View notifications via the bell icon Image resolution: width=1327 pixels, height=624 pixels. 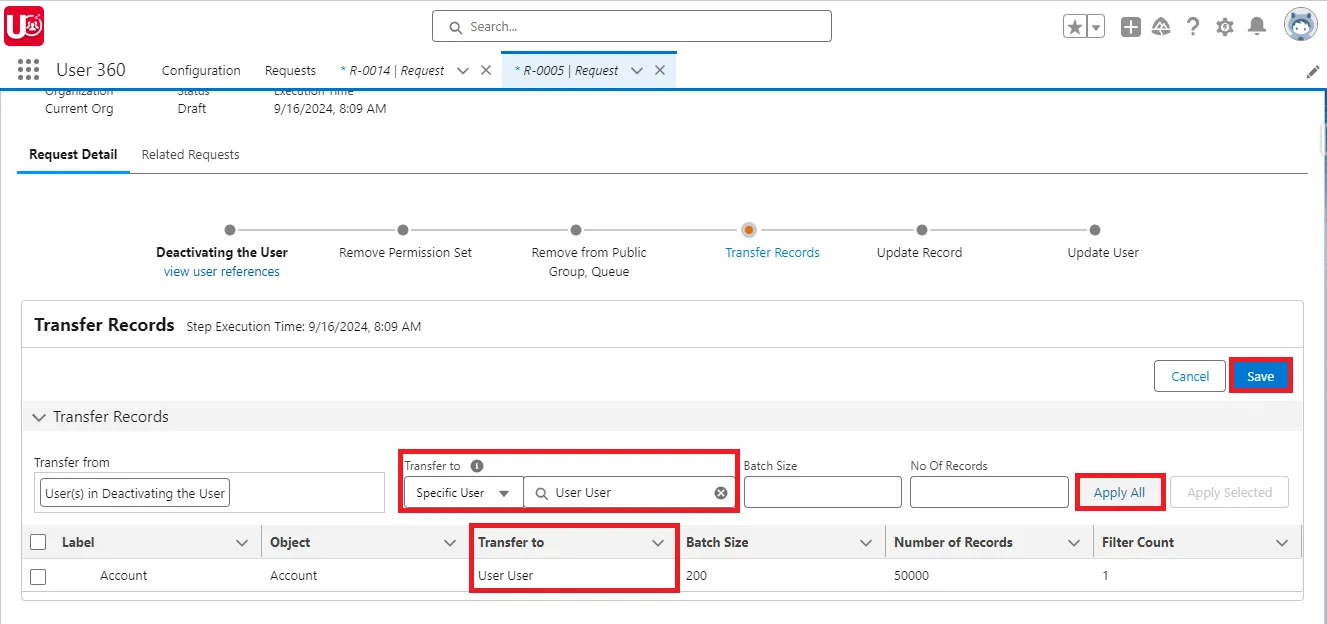pos(1257,27)
